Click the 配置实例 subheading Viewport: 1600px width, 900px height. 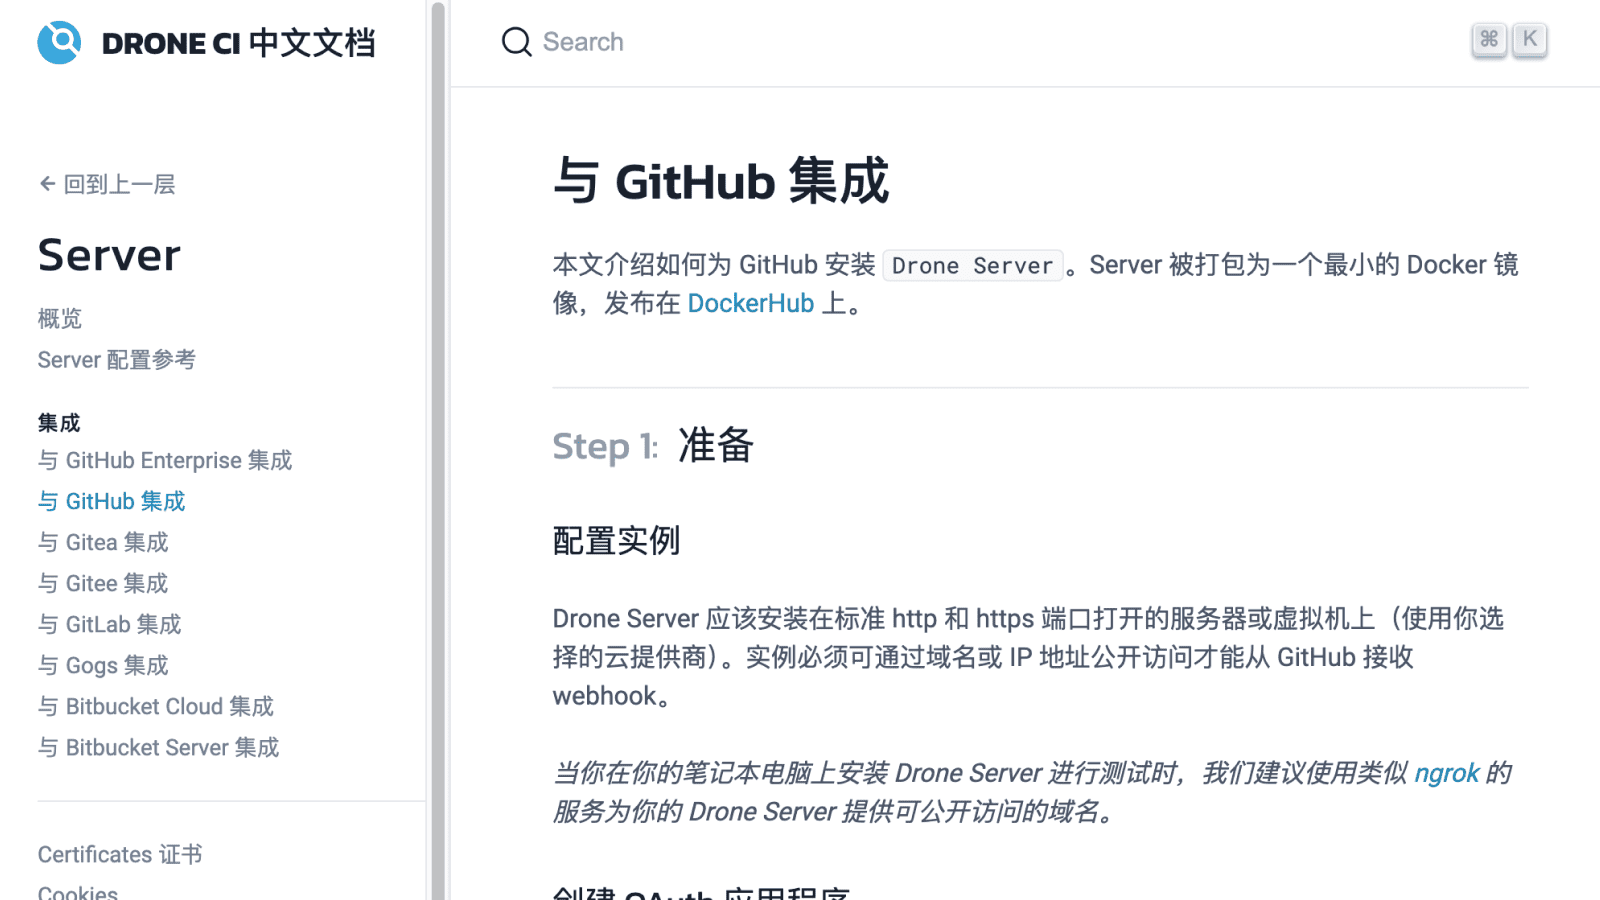pos(617,541)
